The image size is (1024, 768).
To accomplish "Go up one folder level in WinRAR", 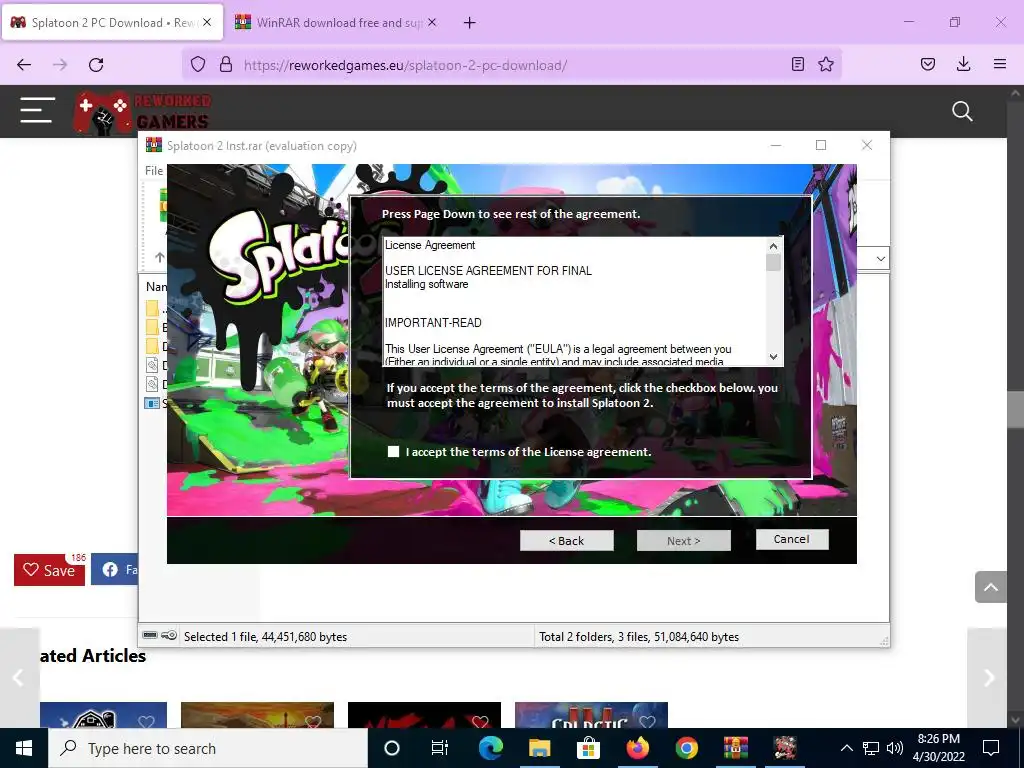I will pos(159,257).
